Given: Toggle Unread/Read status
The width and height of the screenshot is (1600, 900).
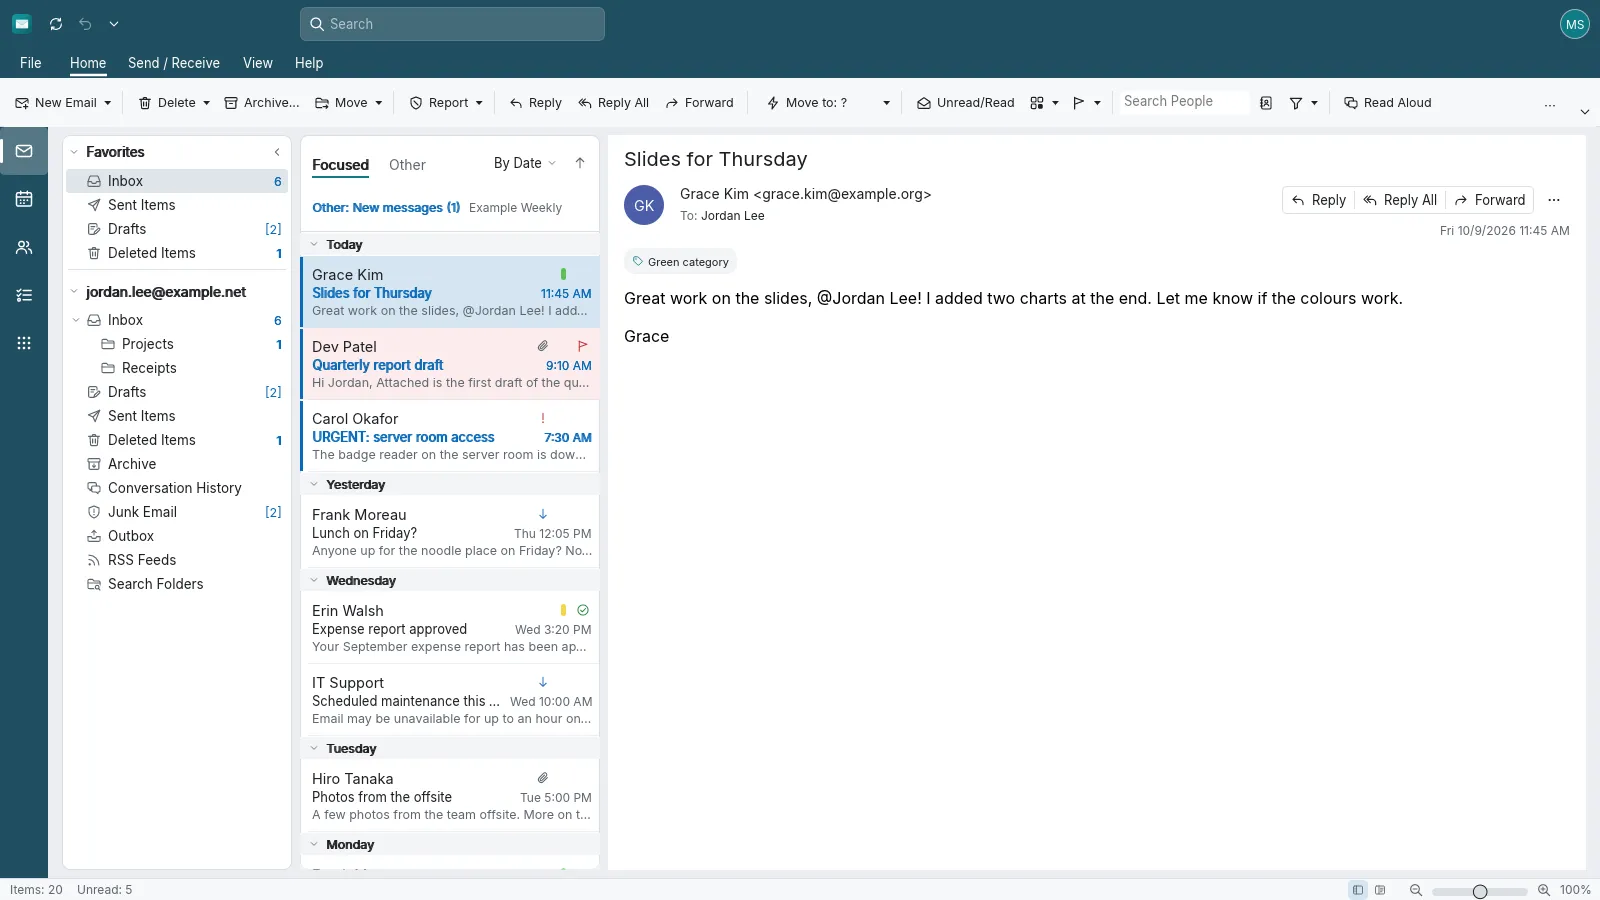Looking at the screenshot, I should [x=966, y=103].
